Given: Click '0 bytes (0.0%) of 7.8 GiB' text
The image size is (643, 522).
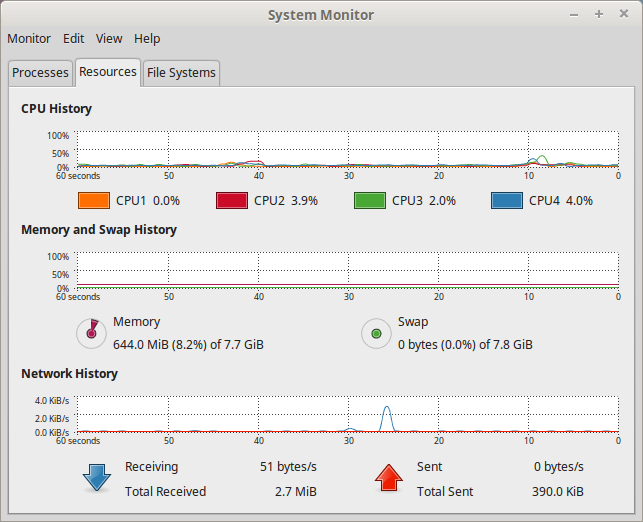Looking at the screenshot, I should pos(465,344).
